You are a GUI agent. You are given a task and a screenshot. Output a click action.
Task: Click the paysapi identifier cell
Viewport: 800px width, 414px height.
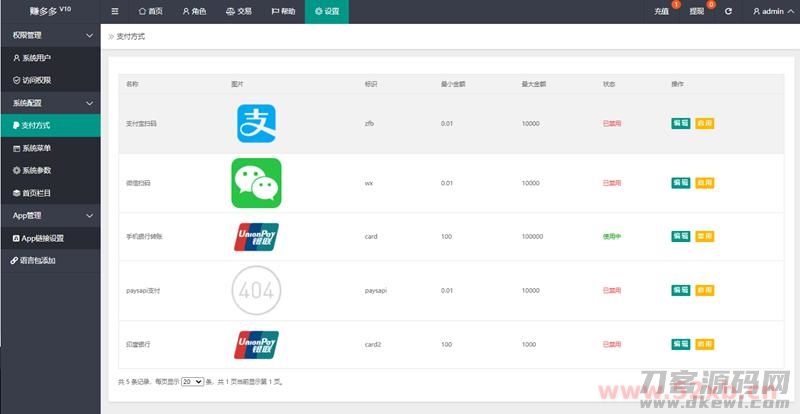[x=376, y=290]
